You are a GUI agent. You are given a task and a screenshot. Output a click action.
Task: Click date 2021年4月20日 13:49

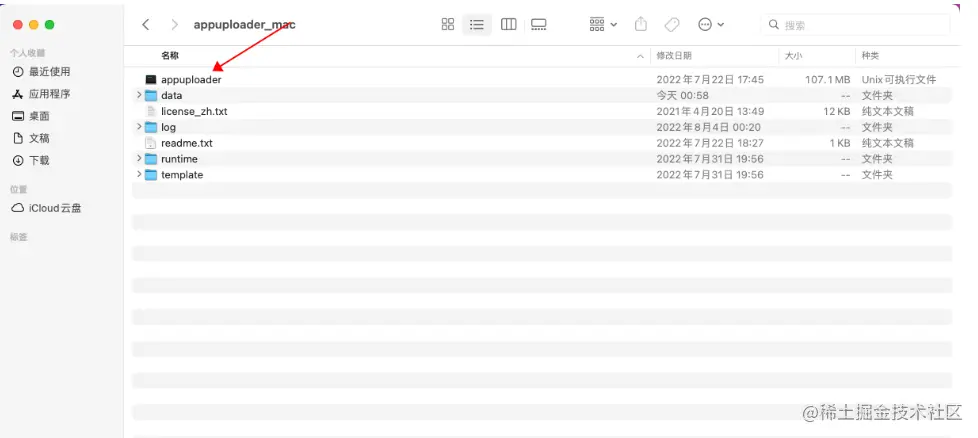click(710, 111)
